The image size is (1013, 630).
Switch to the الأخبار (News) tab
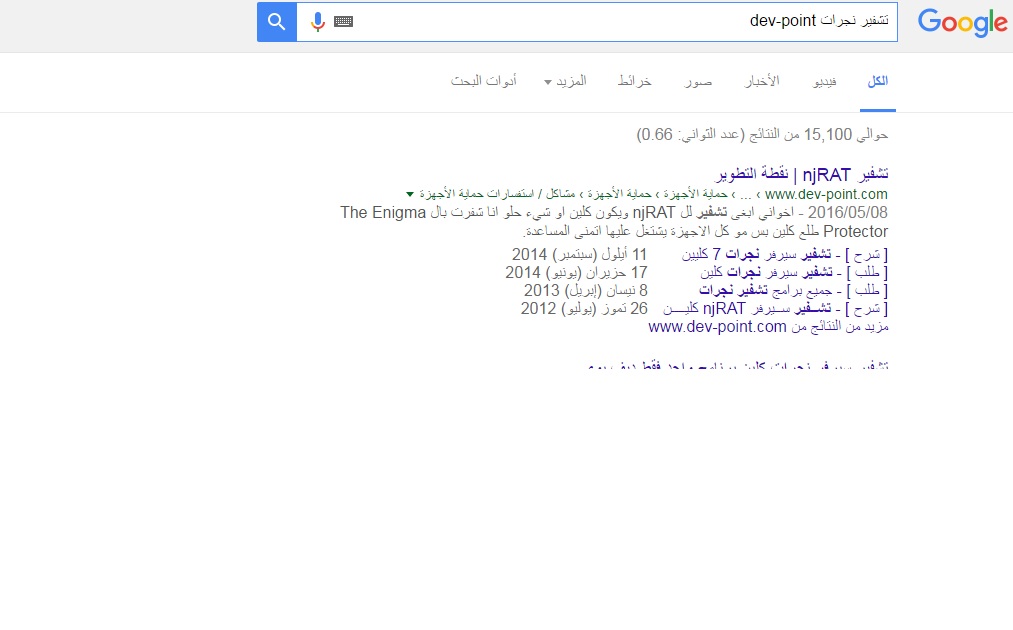[x=762, y=81]
